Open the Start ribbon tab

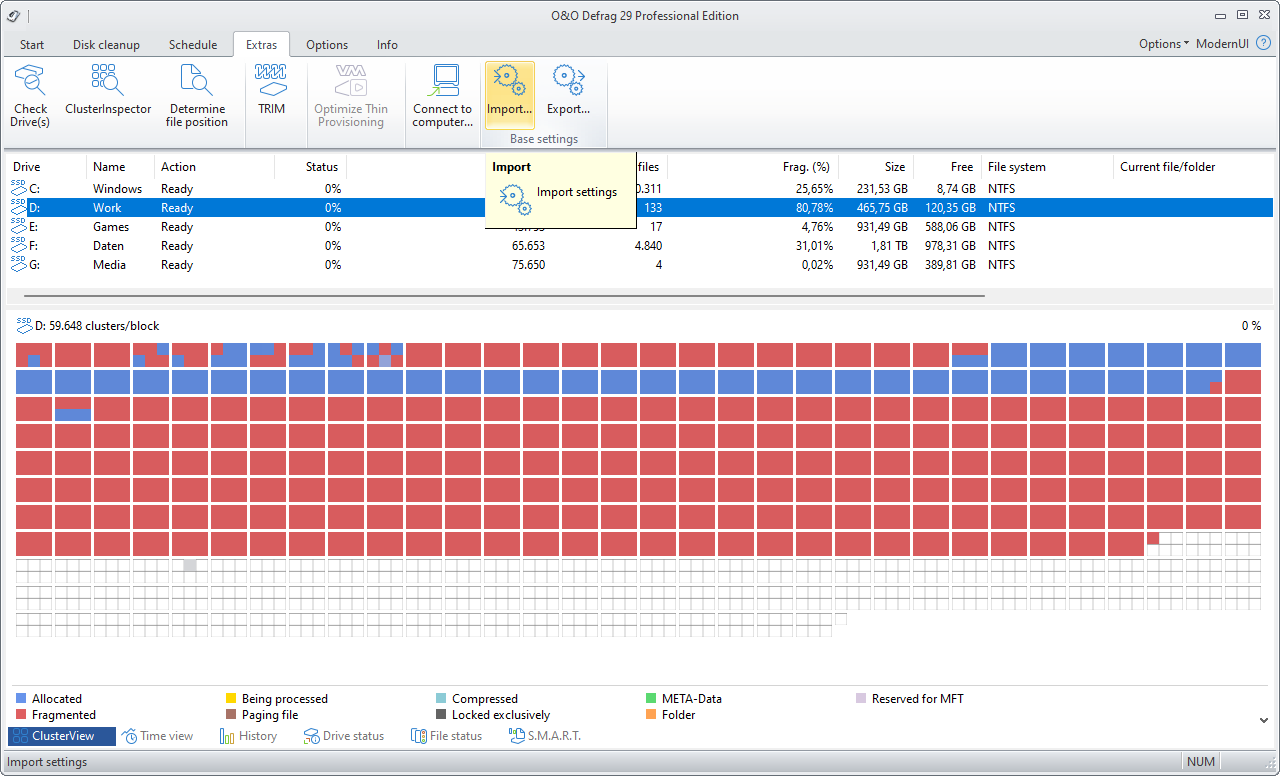coord(32,45)
